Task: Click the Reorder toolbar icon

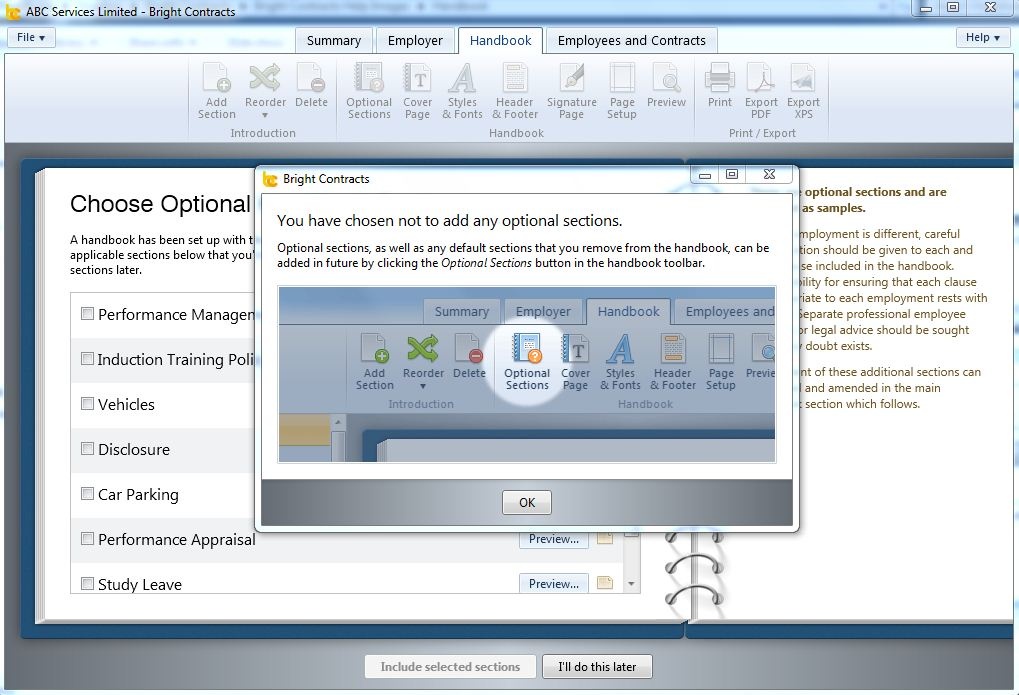Action: click(265, 90)
